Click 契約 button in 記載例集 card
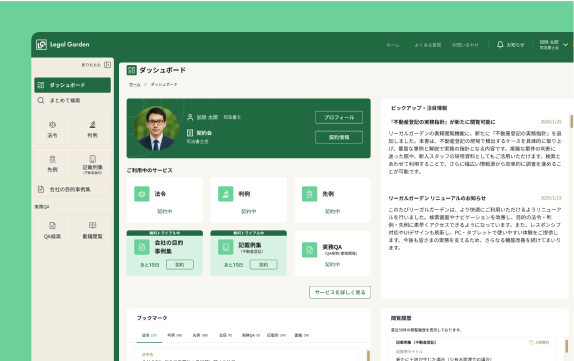Image resolution: width=574 pixels, height=361 pixels. click(264, 265)
